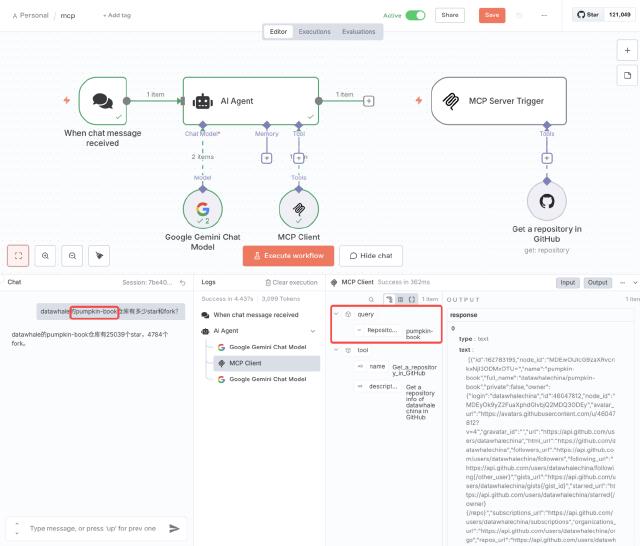Click the fit-to-view canvas icon
This screenshot has height=546, width=640.
pyautogui.click(x=19, y=256)
